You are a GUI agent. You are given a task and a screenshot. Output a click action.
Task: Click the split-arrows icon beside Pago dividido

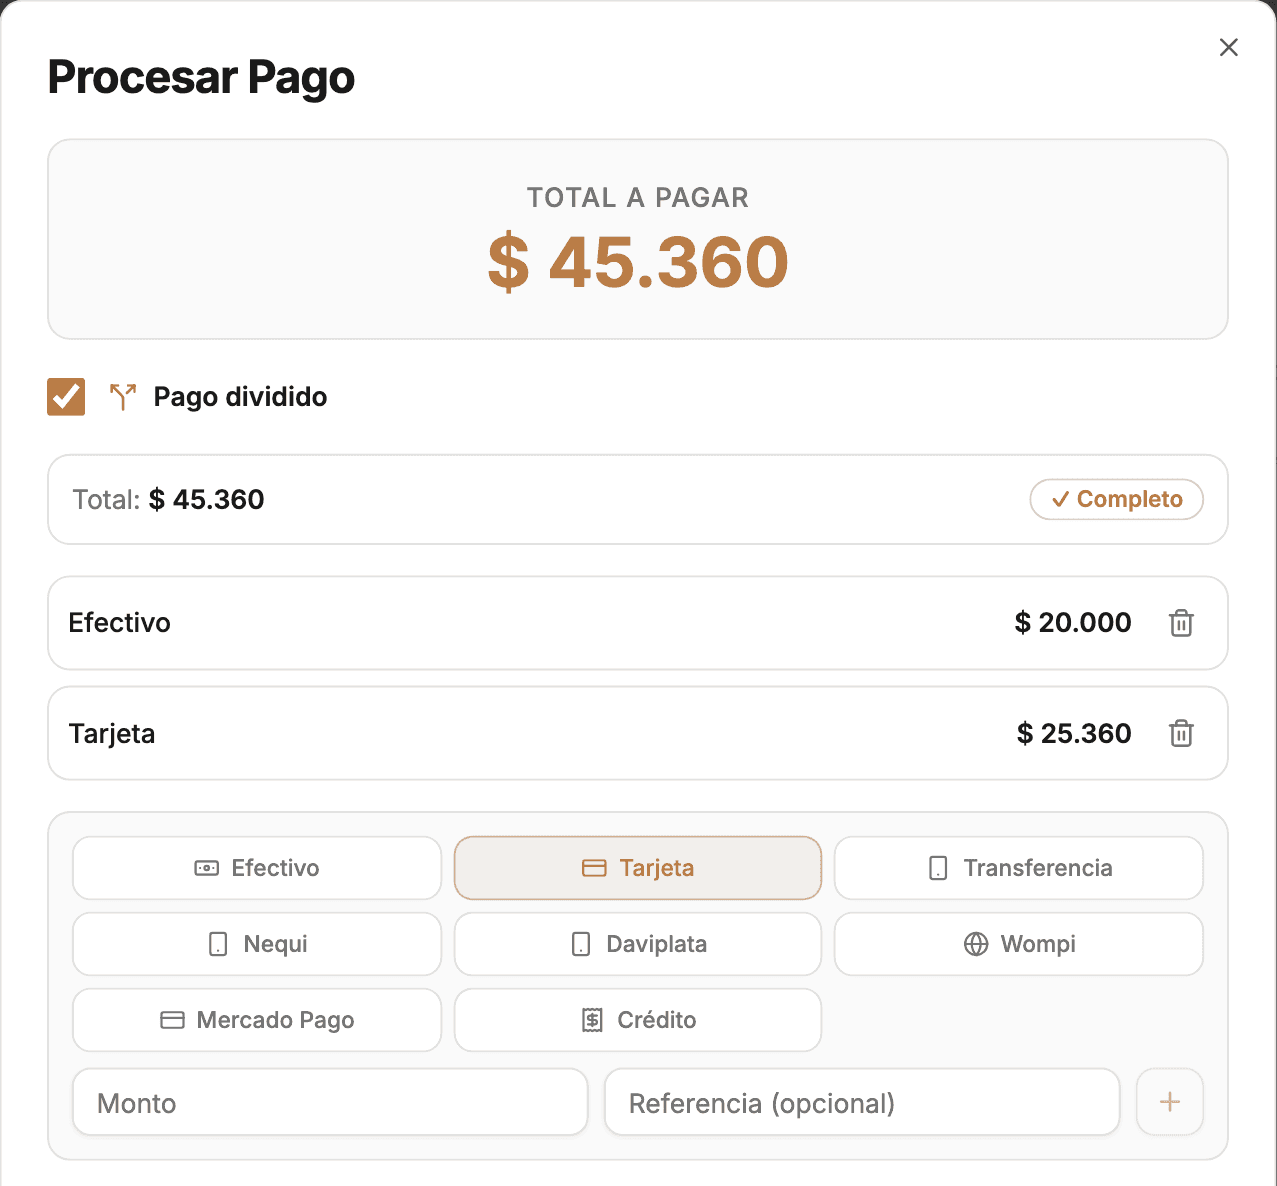point(122,397)
